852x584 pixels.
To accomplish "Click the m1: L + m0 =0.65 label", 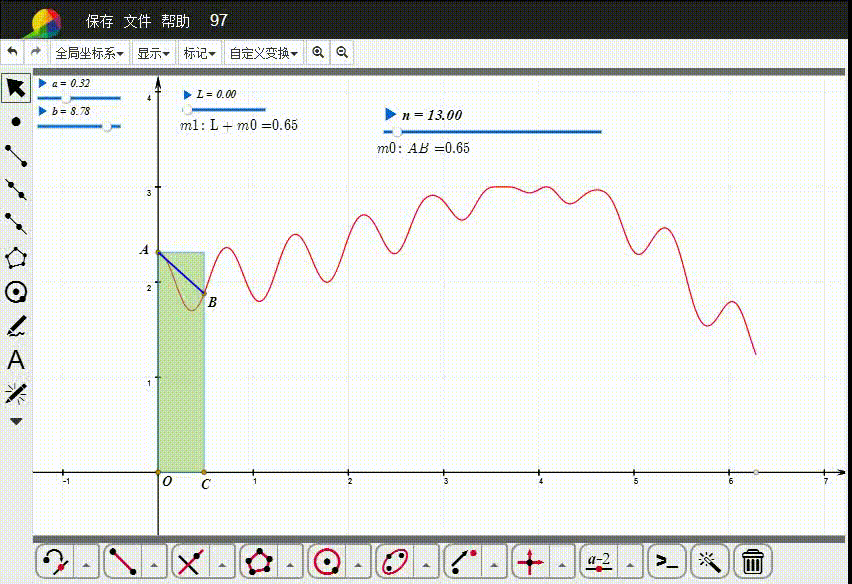I will pyautogui.click(x=239, y=125).
